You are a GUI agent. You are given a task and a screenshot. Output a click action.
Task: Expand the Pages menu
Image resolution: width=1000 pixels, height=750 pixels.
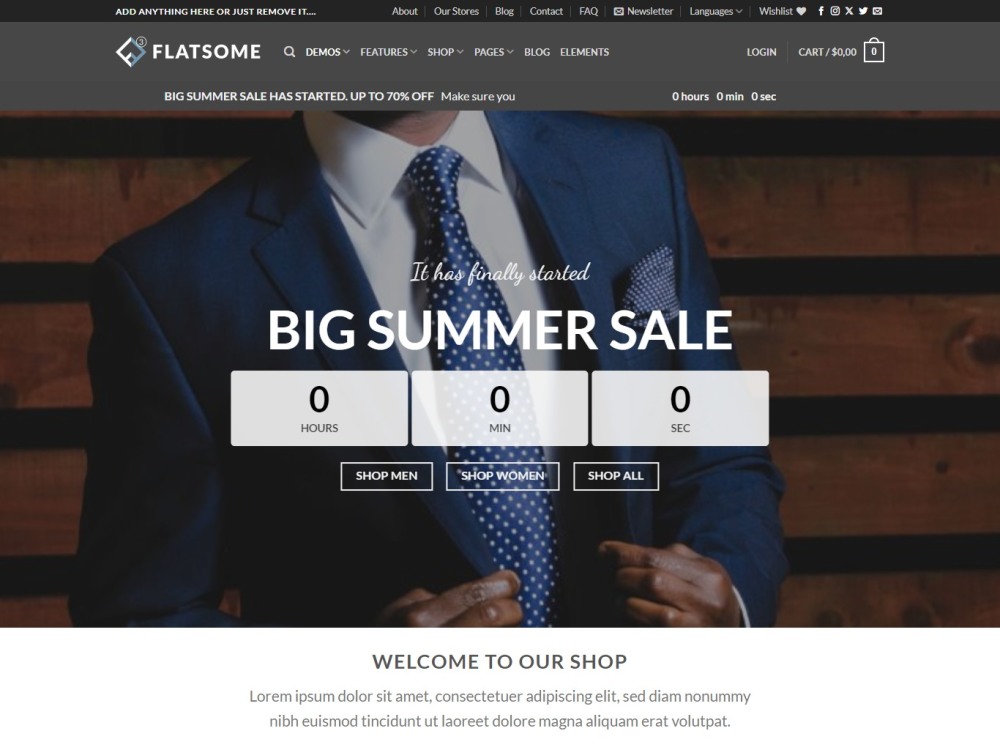494,52
